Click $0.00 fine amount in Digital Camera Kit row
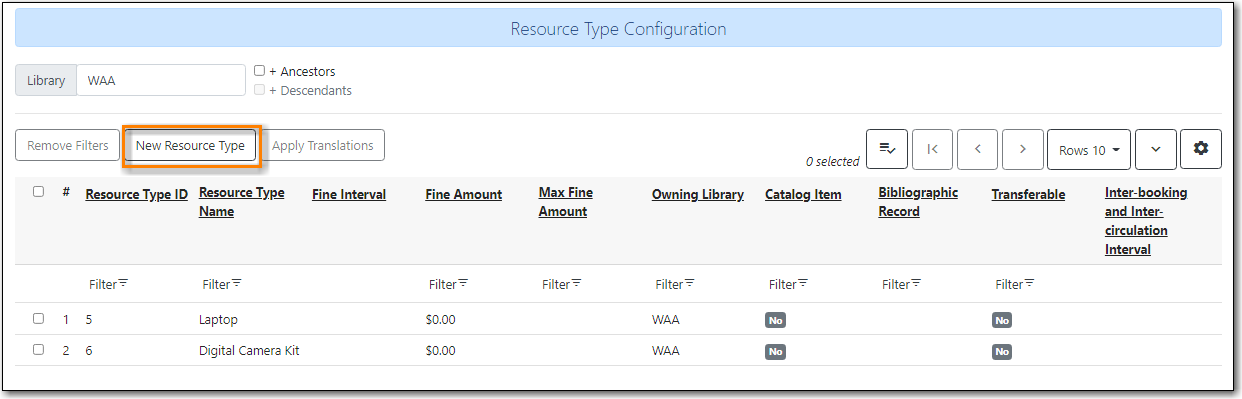Screen dimensions: 1242x399 (440, 351)
